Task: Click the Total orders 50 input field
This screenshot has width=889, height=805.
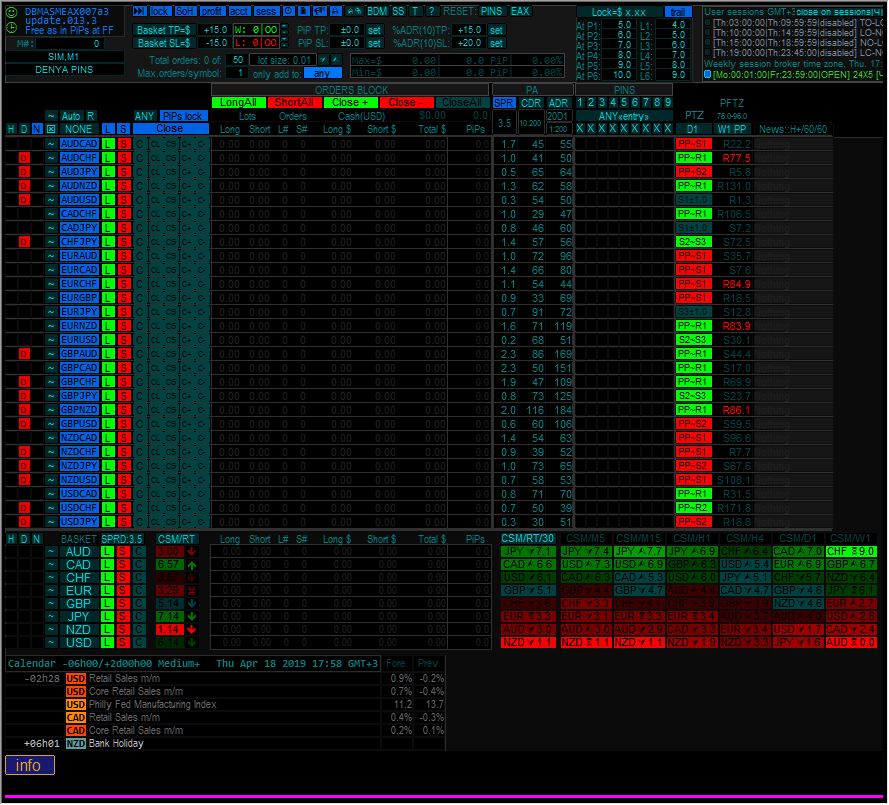Action: 236,60
